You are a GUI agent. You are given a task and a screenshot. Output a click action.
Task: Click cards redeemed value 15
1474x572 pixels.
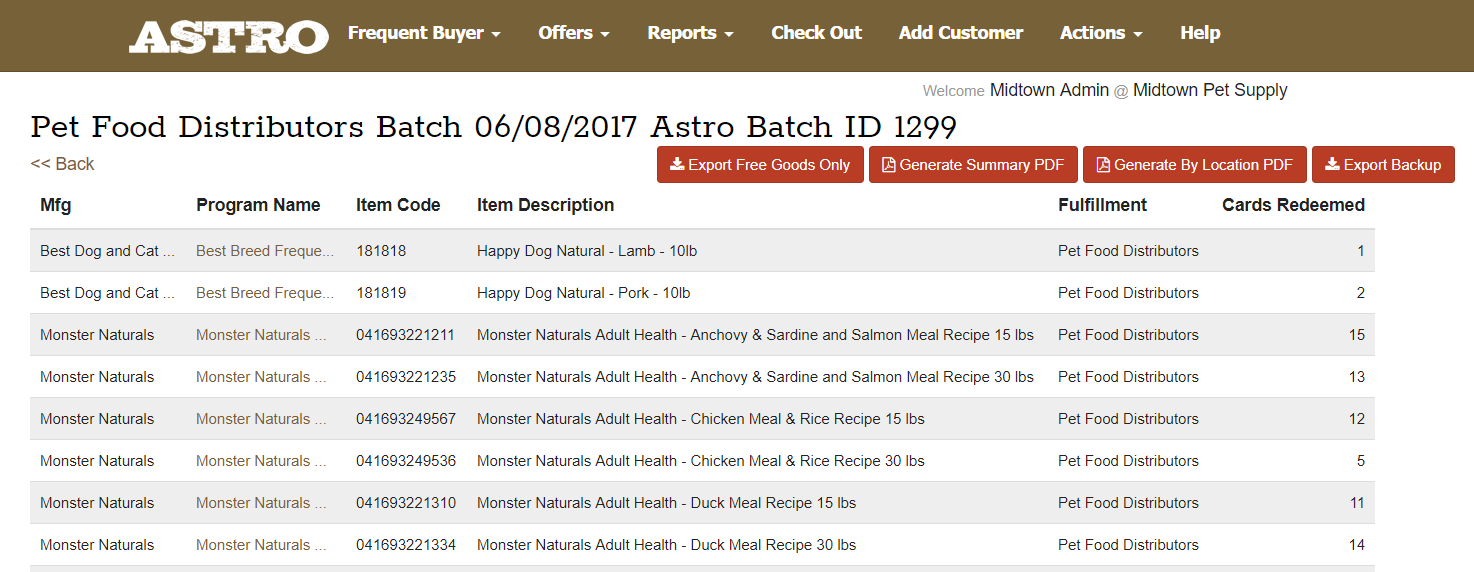click(1357, 335)
